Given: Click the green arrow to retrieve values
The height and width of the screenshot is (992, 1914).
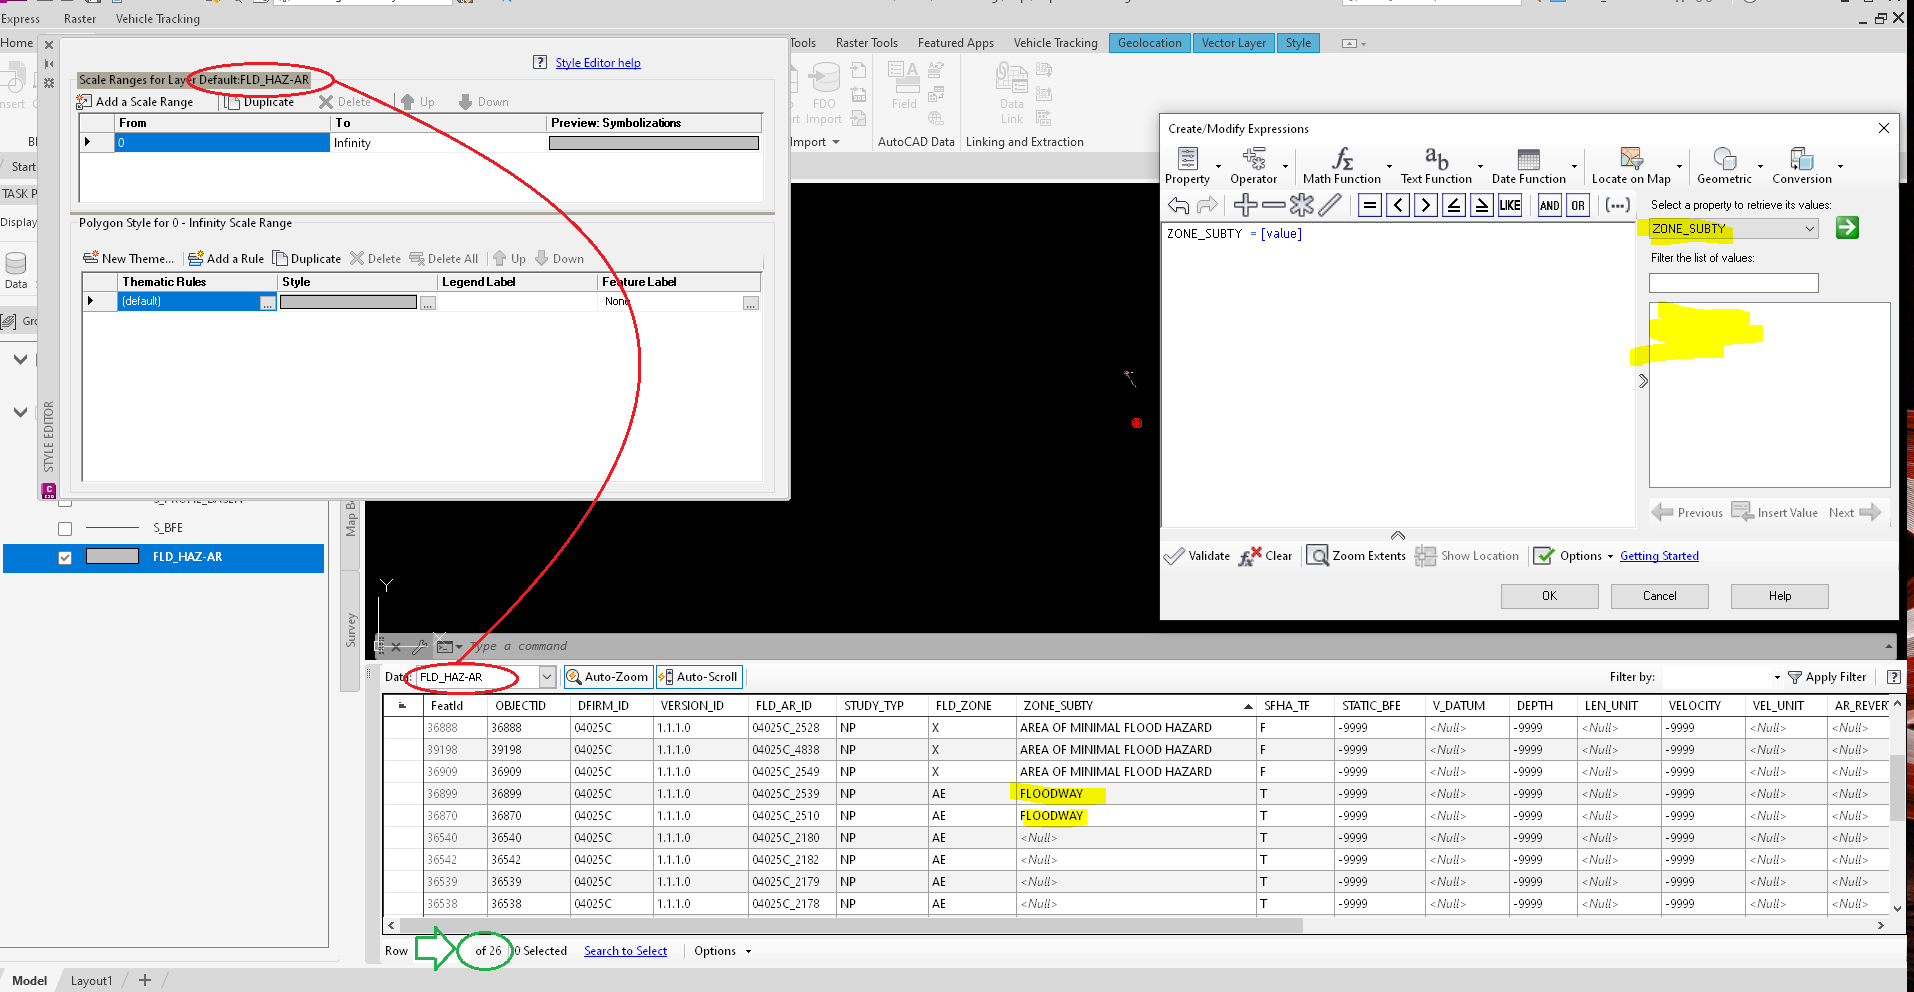Looking at the screenshot, I should pyautogui.click(x=1847, y=228).
